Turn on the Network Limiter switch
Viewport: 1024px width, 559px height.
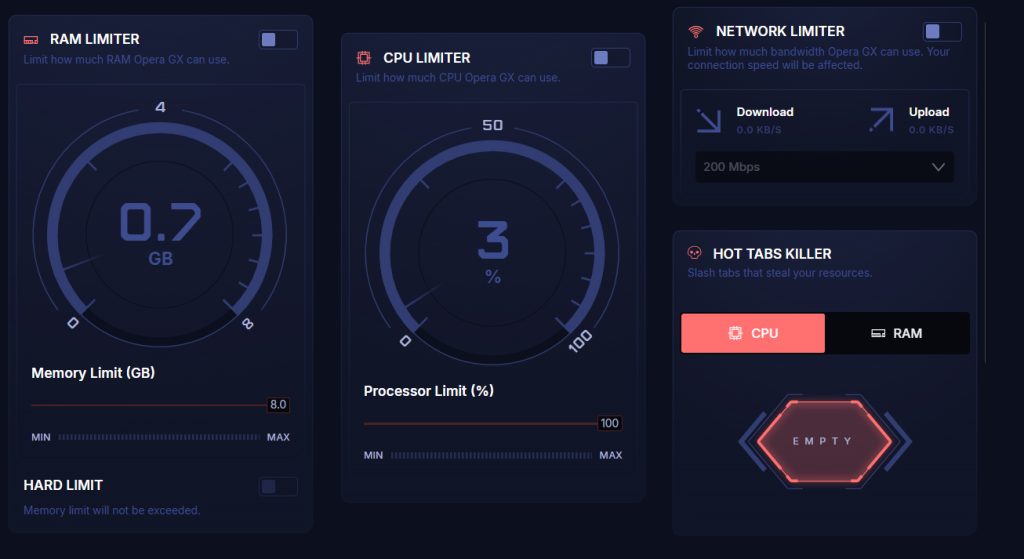(x=942, y=31)
